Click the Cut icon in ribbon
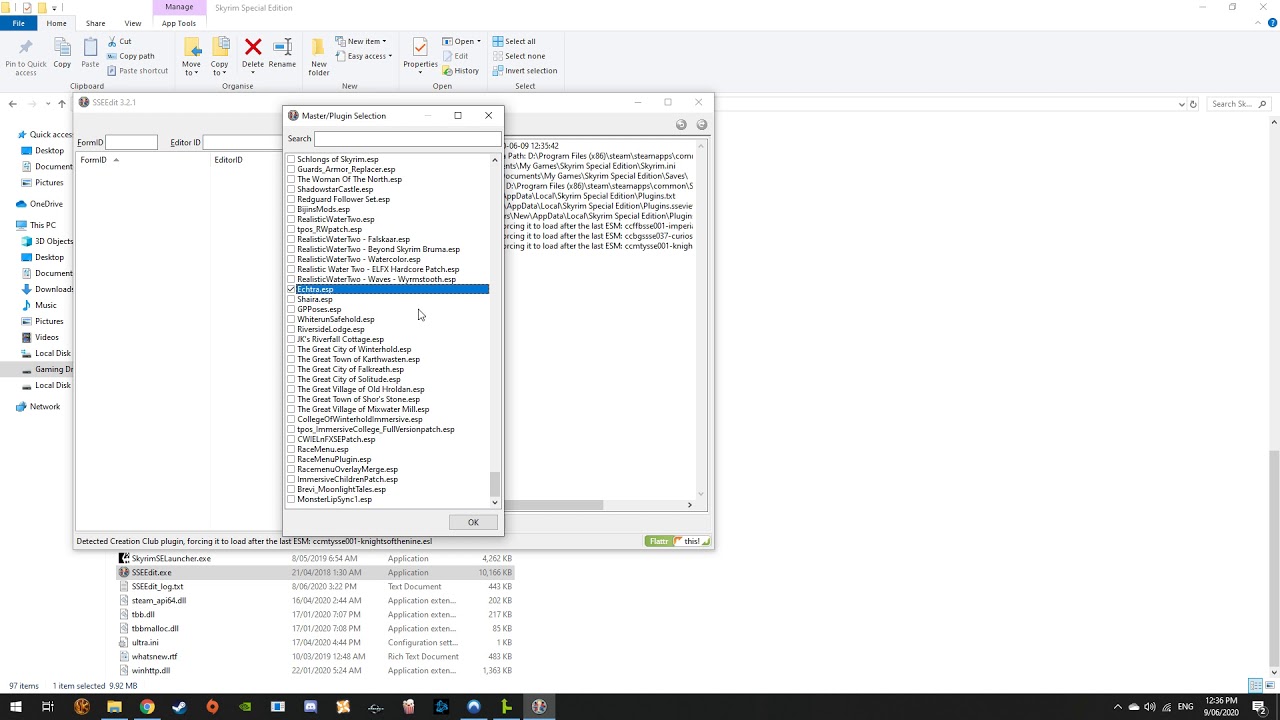 coord(111,42)
